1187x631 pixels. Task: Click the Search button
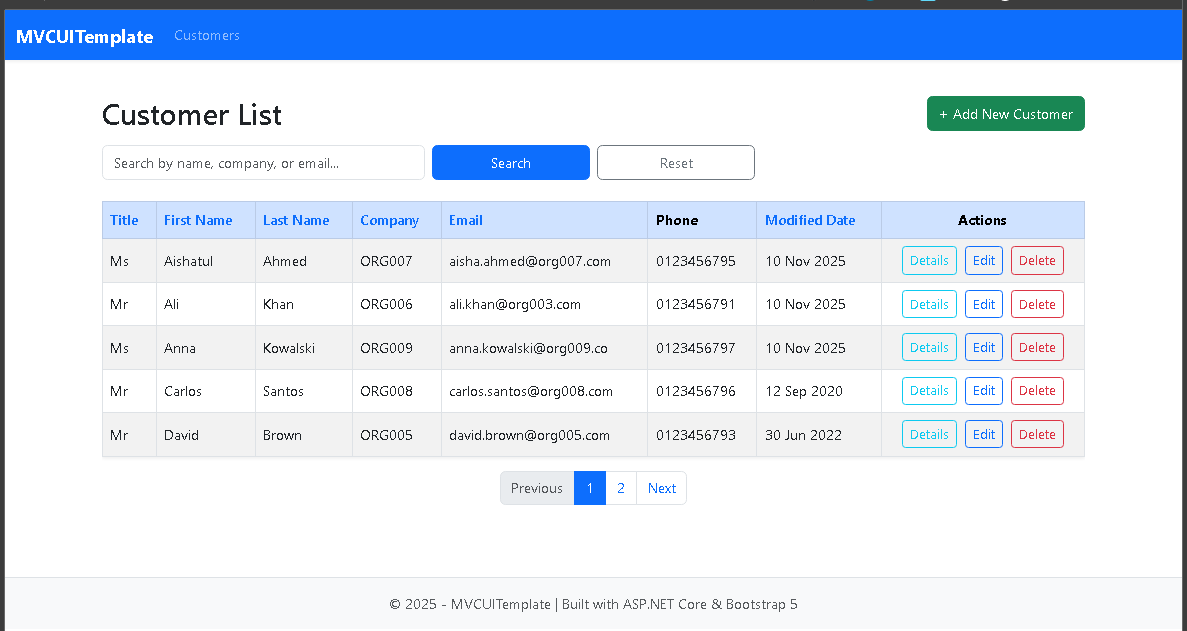pos(510,162)
